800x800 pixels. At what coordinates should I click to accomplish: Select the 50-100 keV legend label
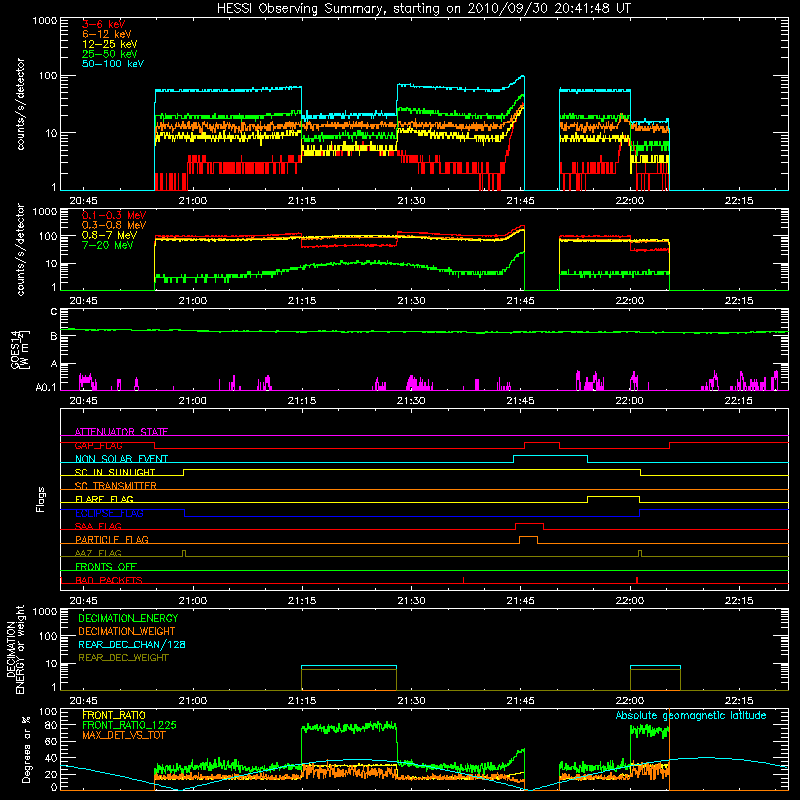click(113, 64)
